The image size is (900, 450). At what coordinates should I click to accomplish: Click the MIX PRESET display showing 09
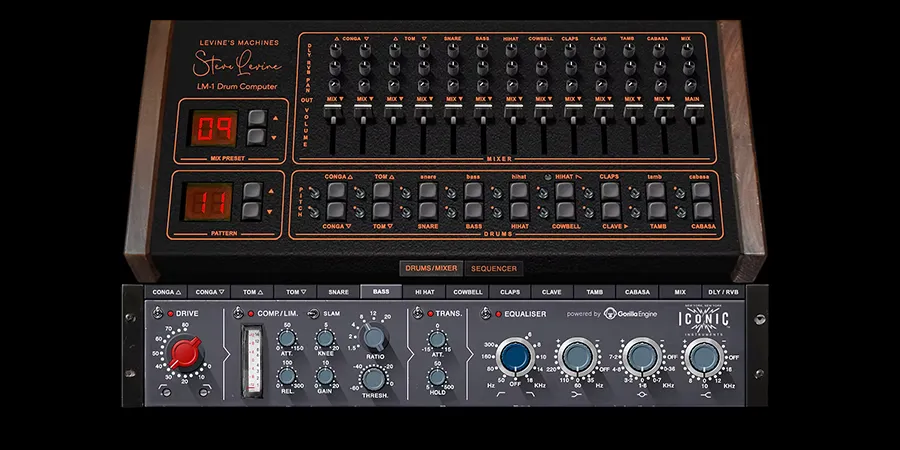click(x=214, y=127)
